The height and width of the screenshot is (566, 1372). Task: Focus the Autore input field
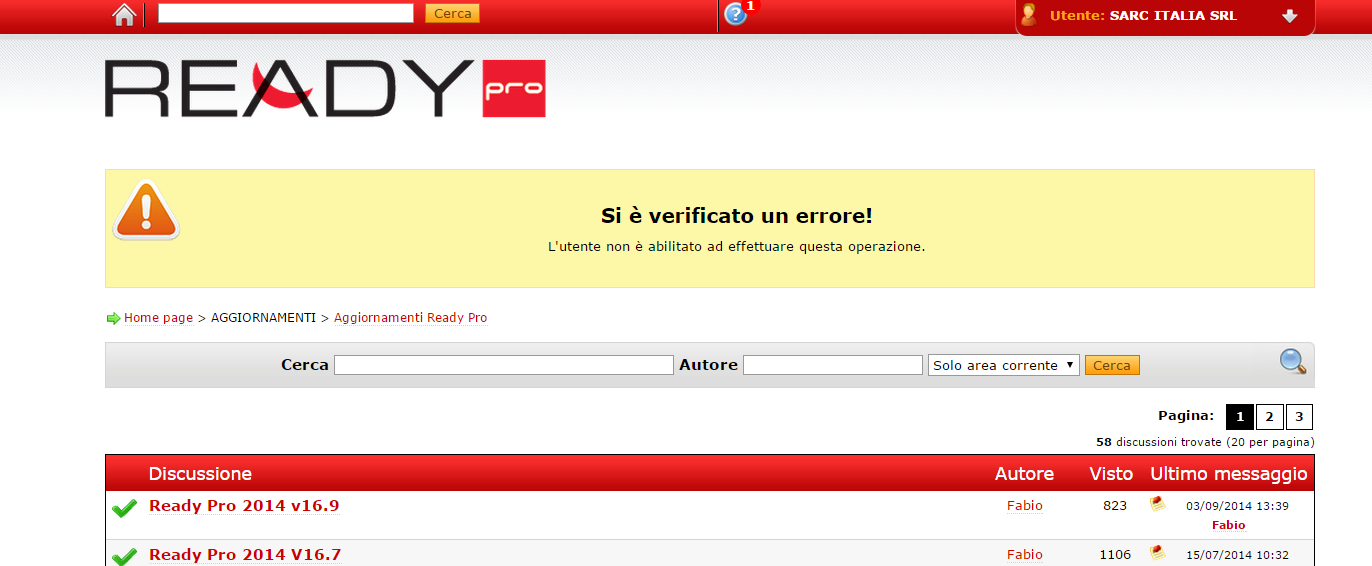[x=833, y=365]
